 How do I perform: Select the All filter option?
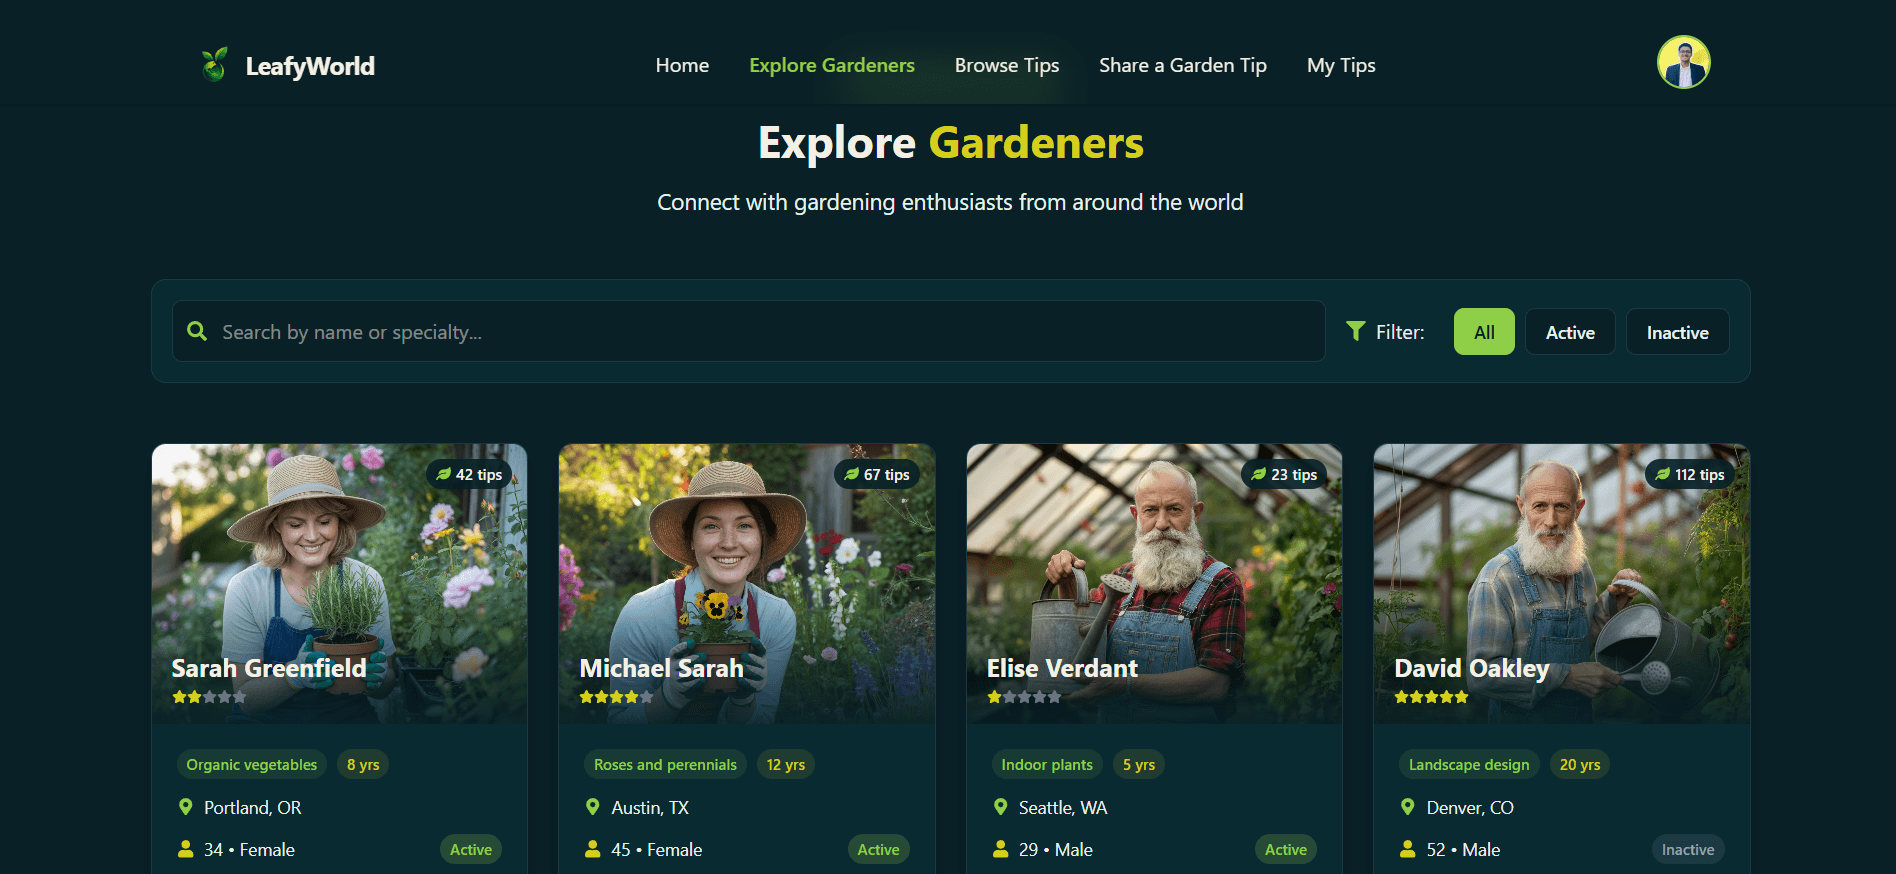pyautogui.click(x=1483, y=332)
